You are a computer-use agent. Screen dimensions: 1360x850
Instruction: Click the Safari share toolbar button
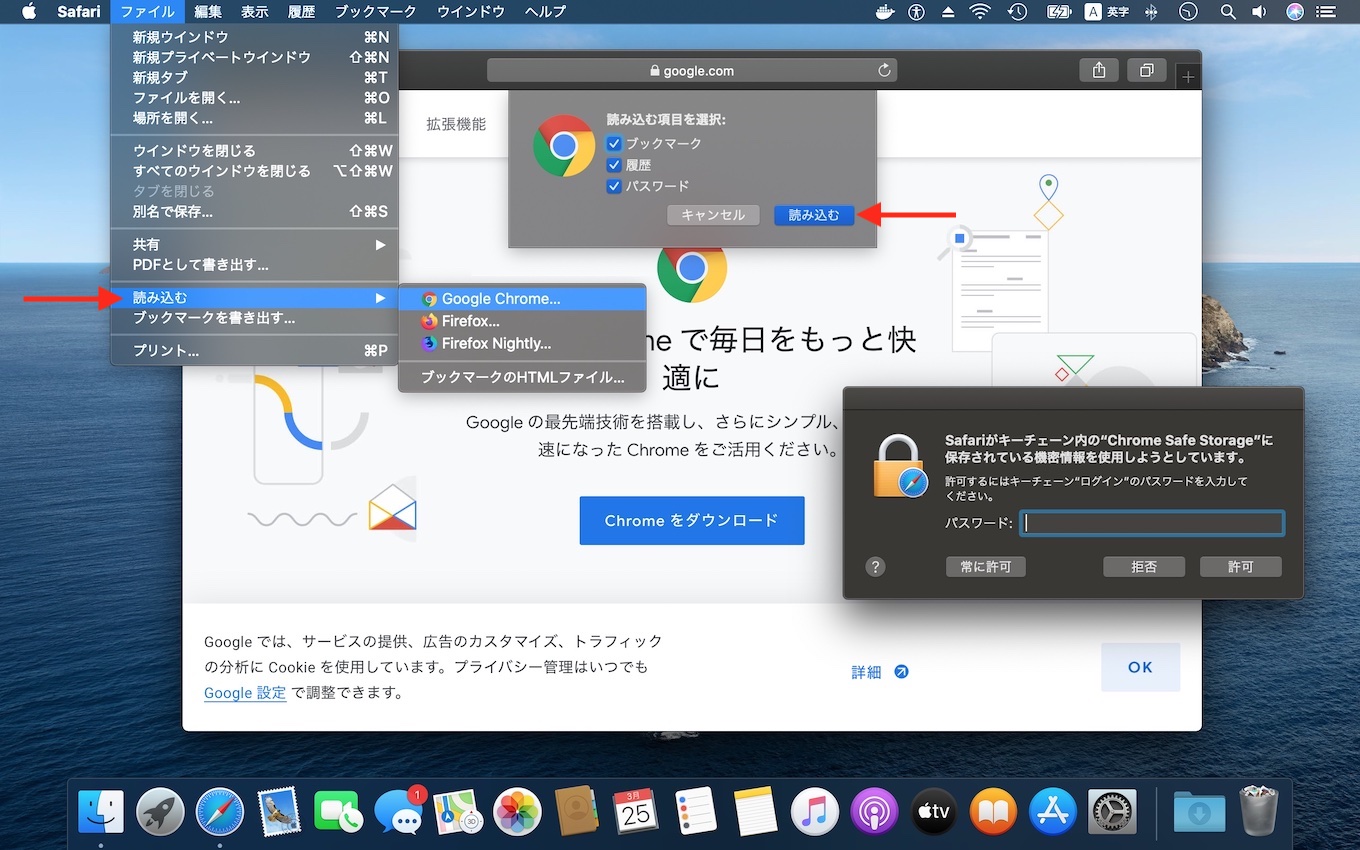[x=1099, y=70]
